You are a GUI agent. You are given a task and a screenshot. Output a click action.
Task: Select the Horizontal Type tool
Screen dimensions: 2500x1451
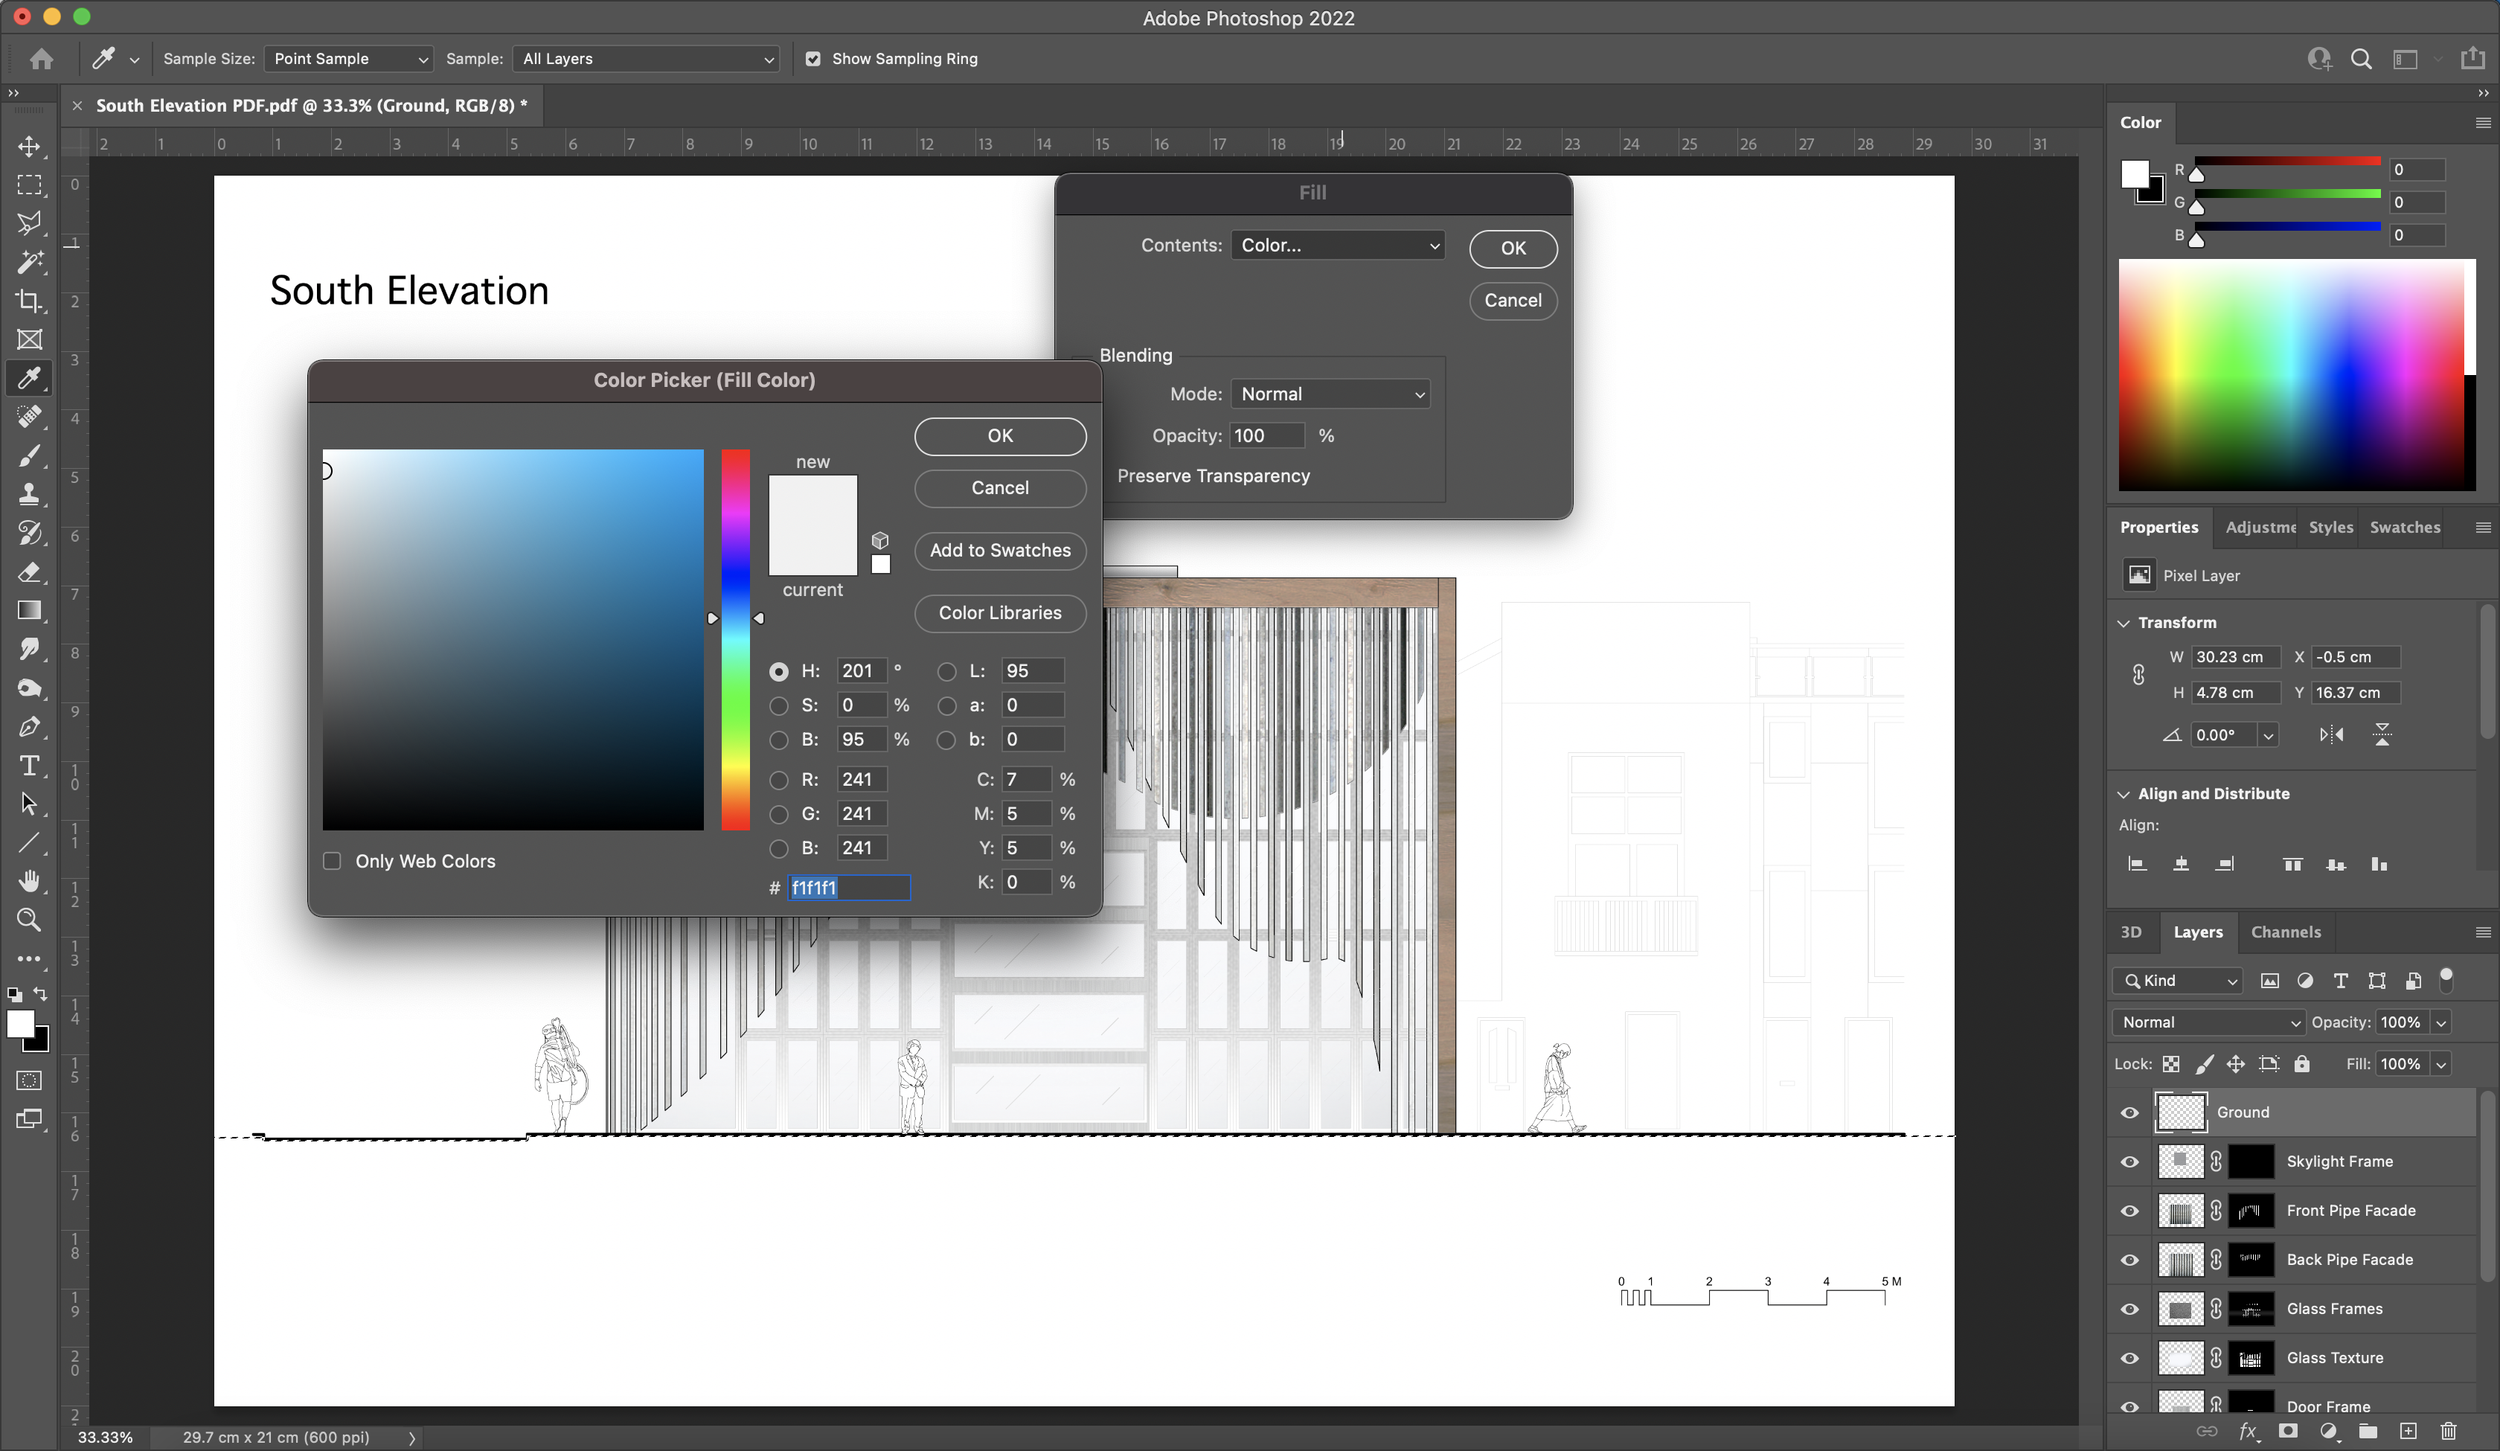tap(29, 765)
